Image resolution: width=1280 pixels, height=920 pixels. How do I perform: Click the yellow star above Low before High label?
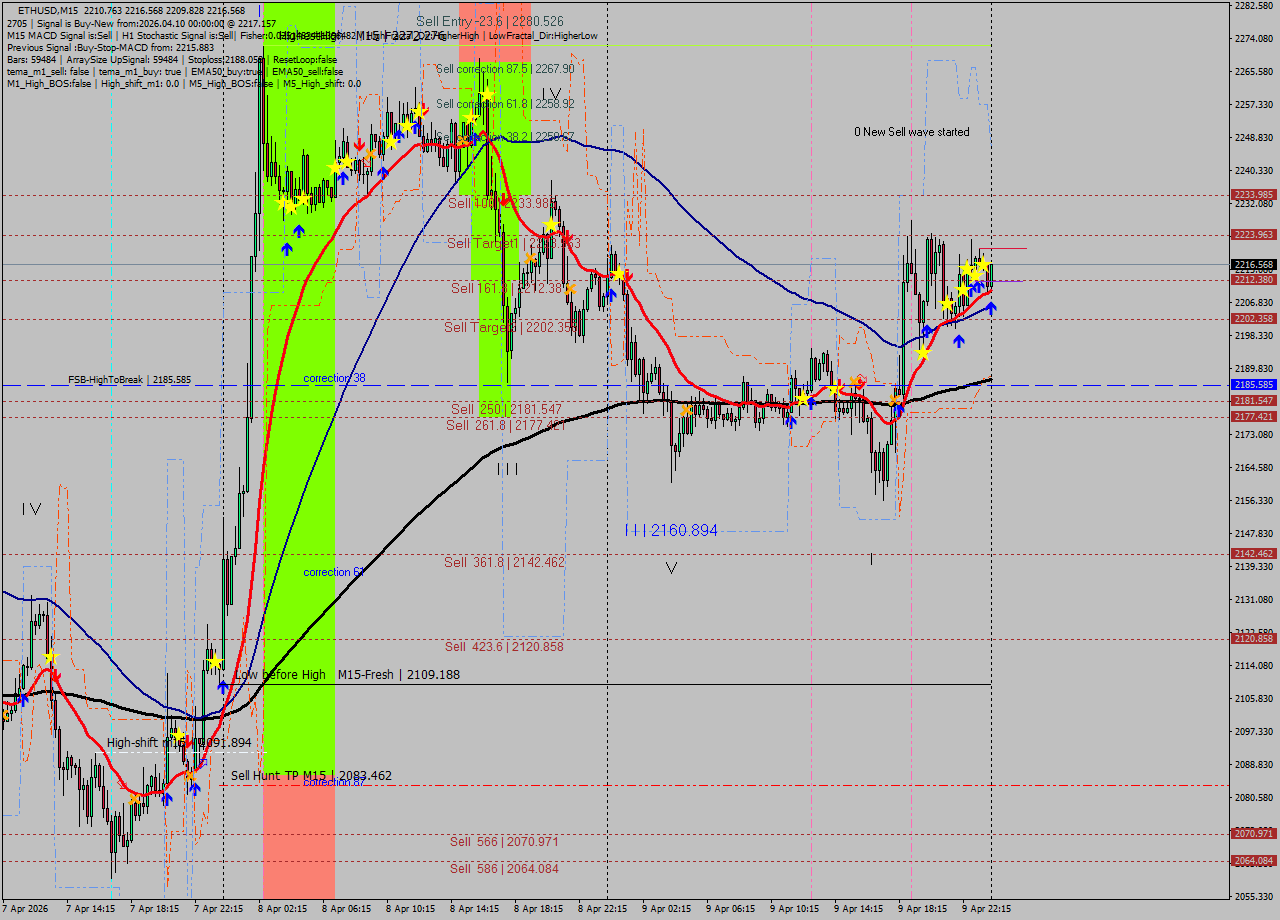coord(215,662)
